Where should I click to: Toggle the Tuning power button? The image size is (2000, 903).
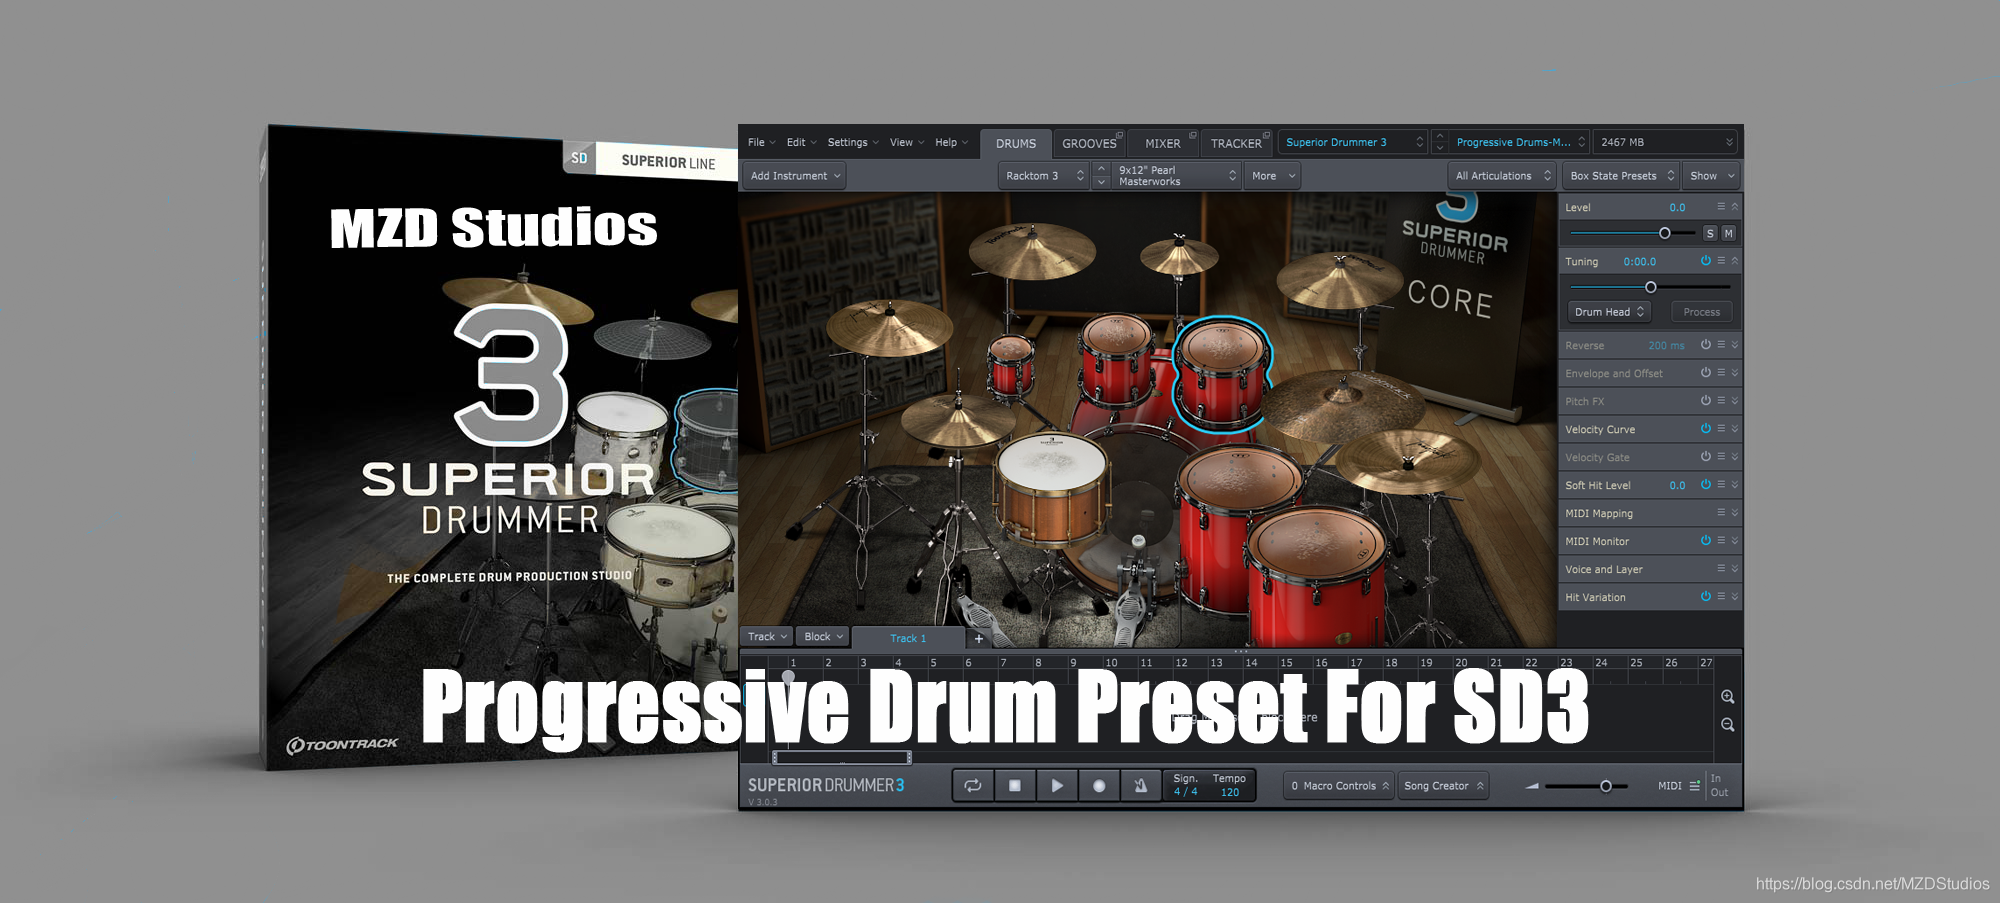tap(1706, 261)
